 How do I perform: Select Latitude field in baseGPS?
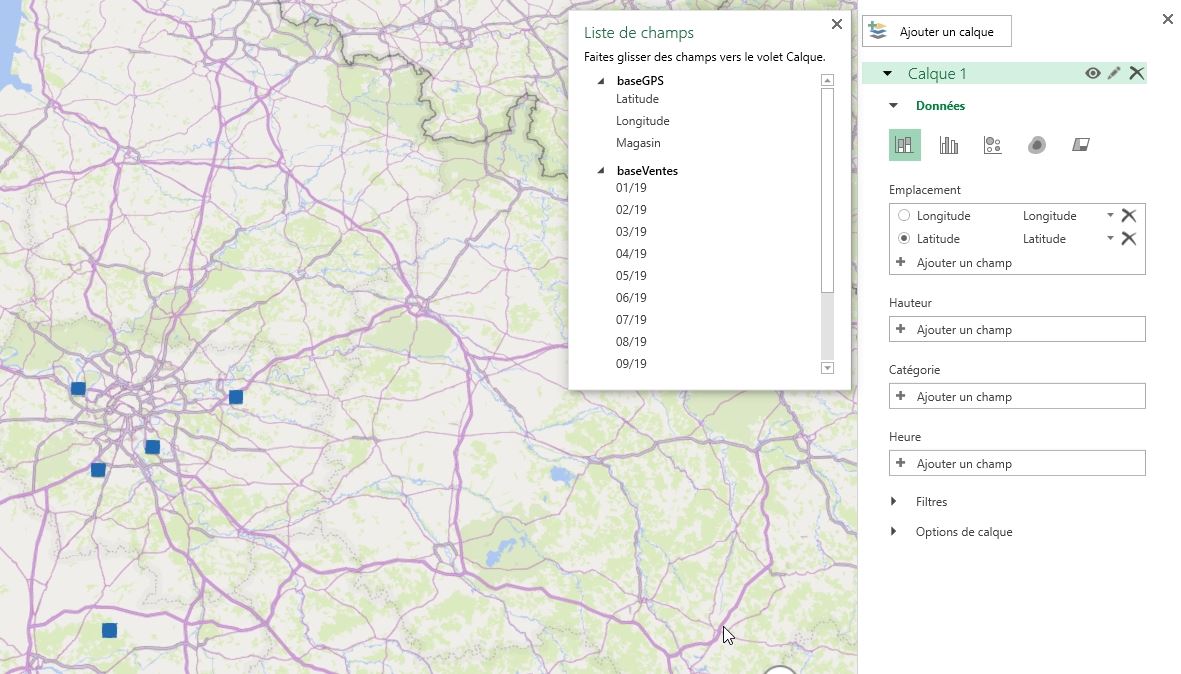[x=637, y=99]
